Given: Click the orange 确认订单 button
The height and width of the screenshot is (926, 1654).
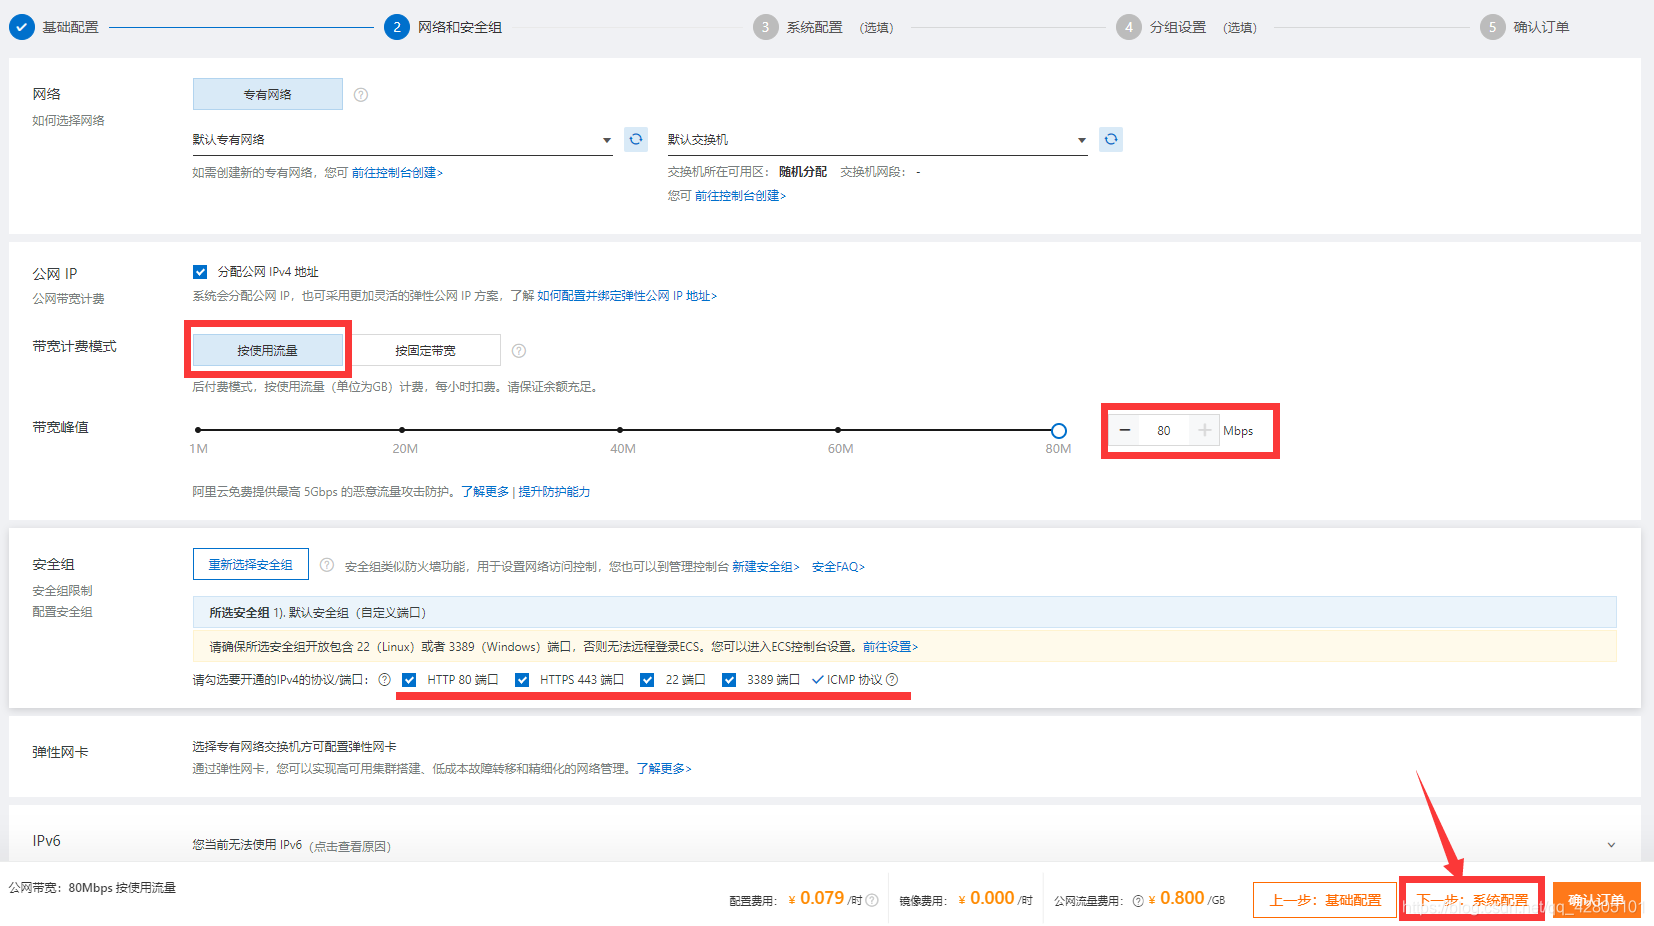Looking at the screenshot, I should [1597, 900].
